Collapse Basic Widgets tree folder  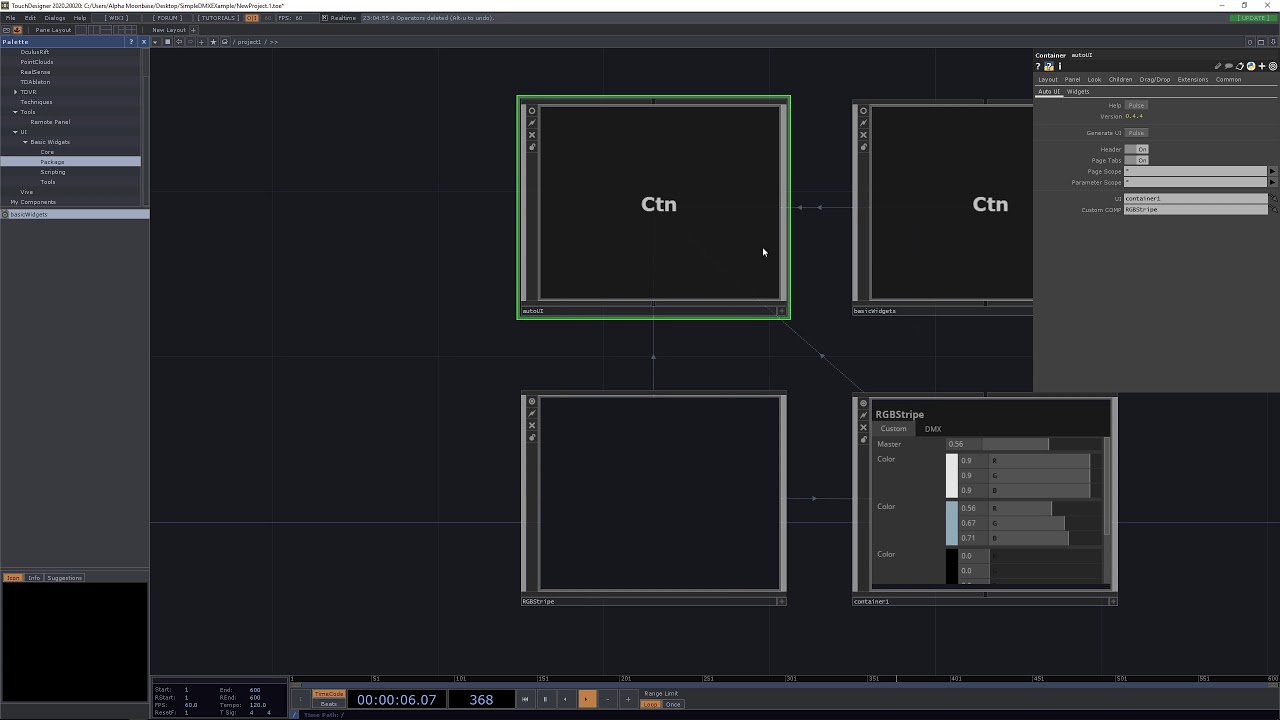pyautogui.click(x=25, y=142)
